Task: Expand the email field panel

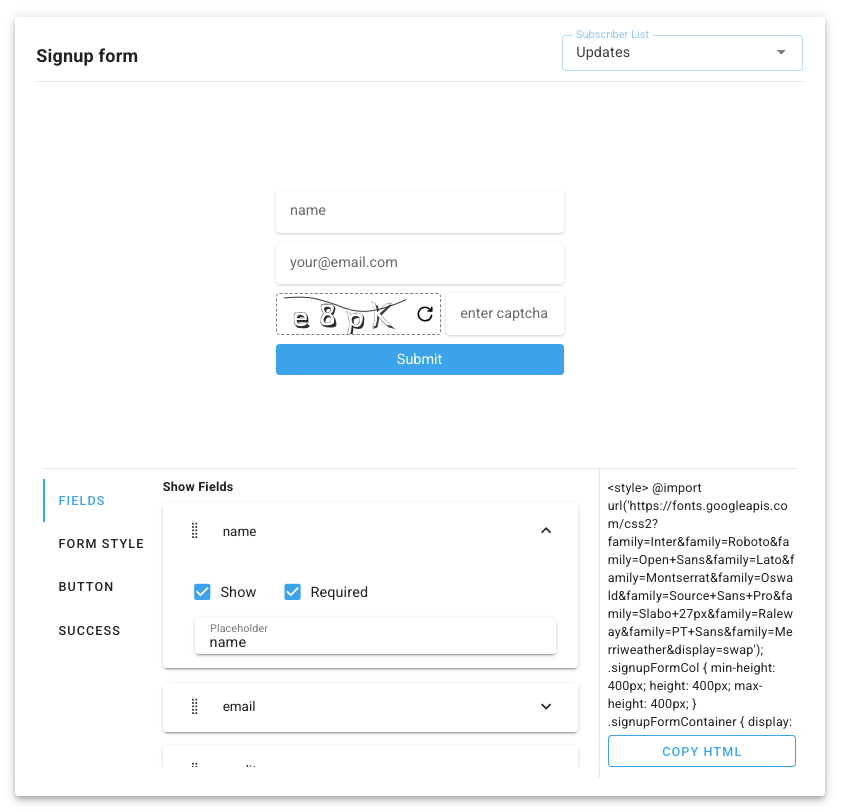Action: 546,706
